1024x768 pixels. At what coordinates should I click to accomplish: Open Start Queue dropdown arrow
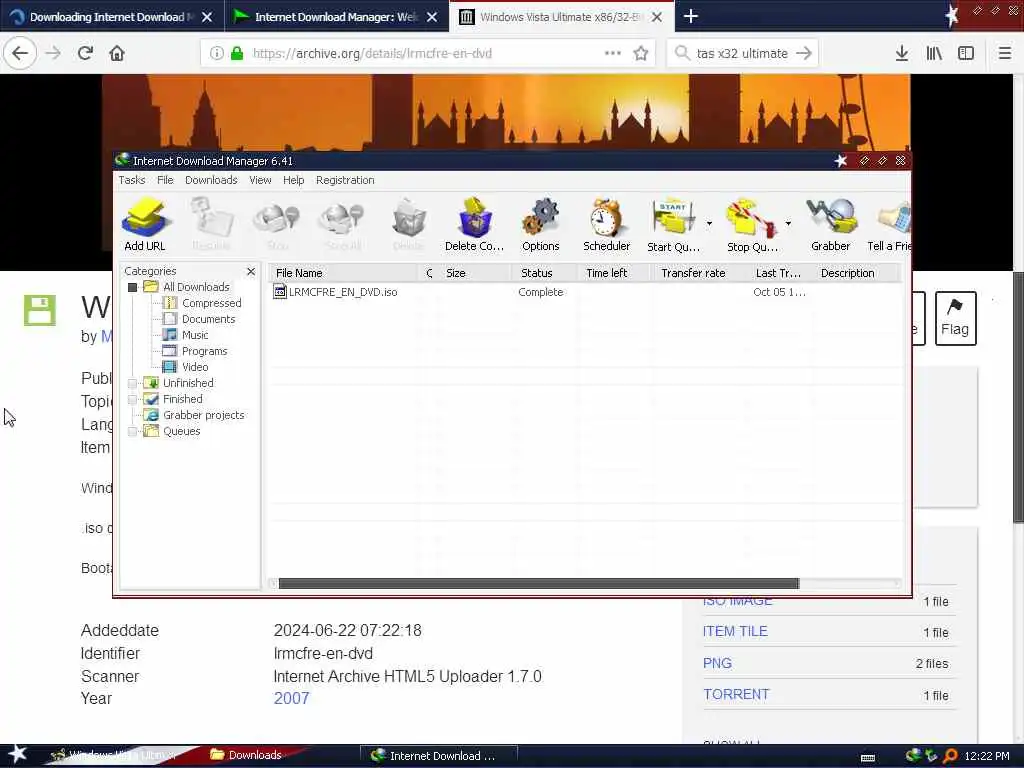(x=709, y=223)
